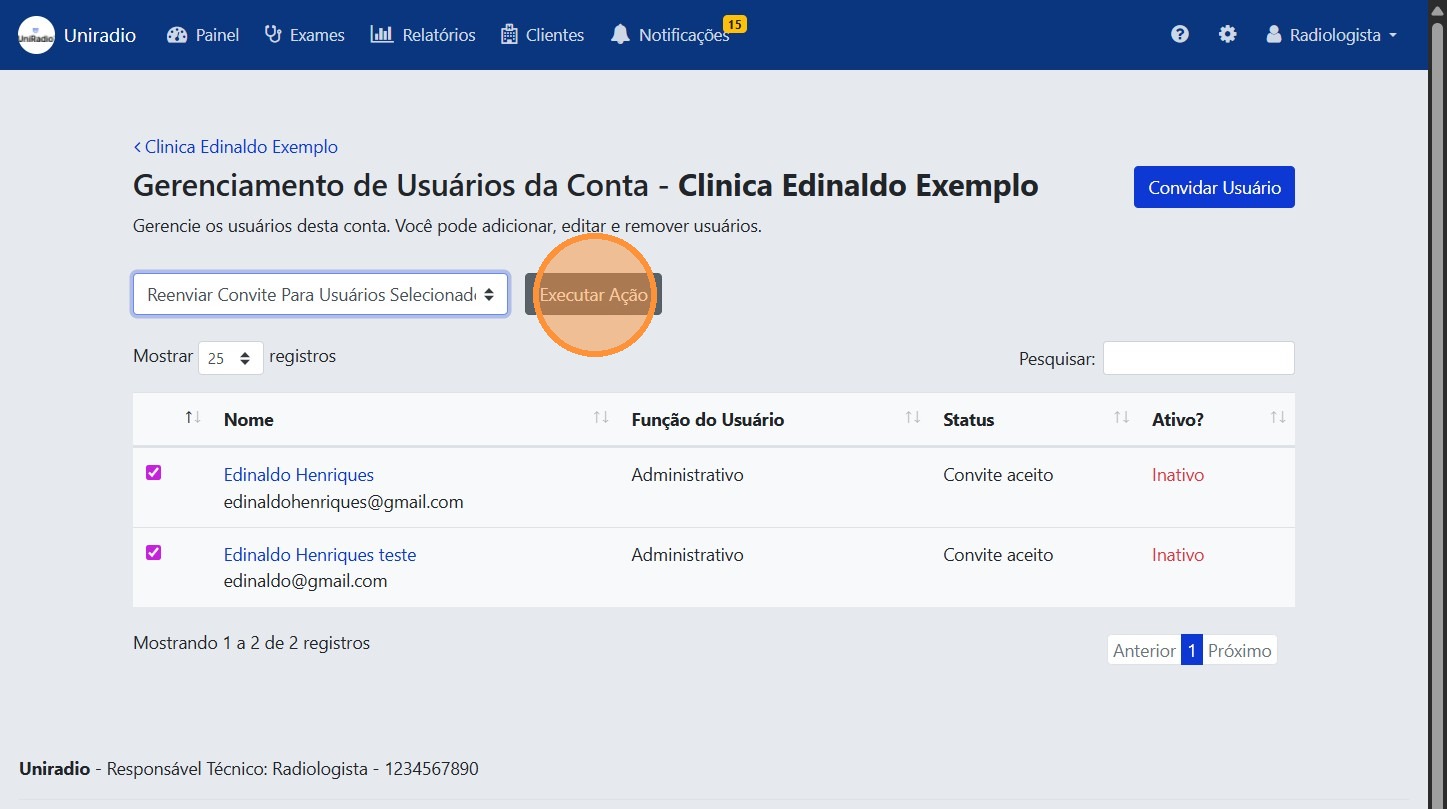Uncheck the Edinaldo Henriques row checkbox
This screenshot has height=809, width=1447.
click(x=153, y=472)
